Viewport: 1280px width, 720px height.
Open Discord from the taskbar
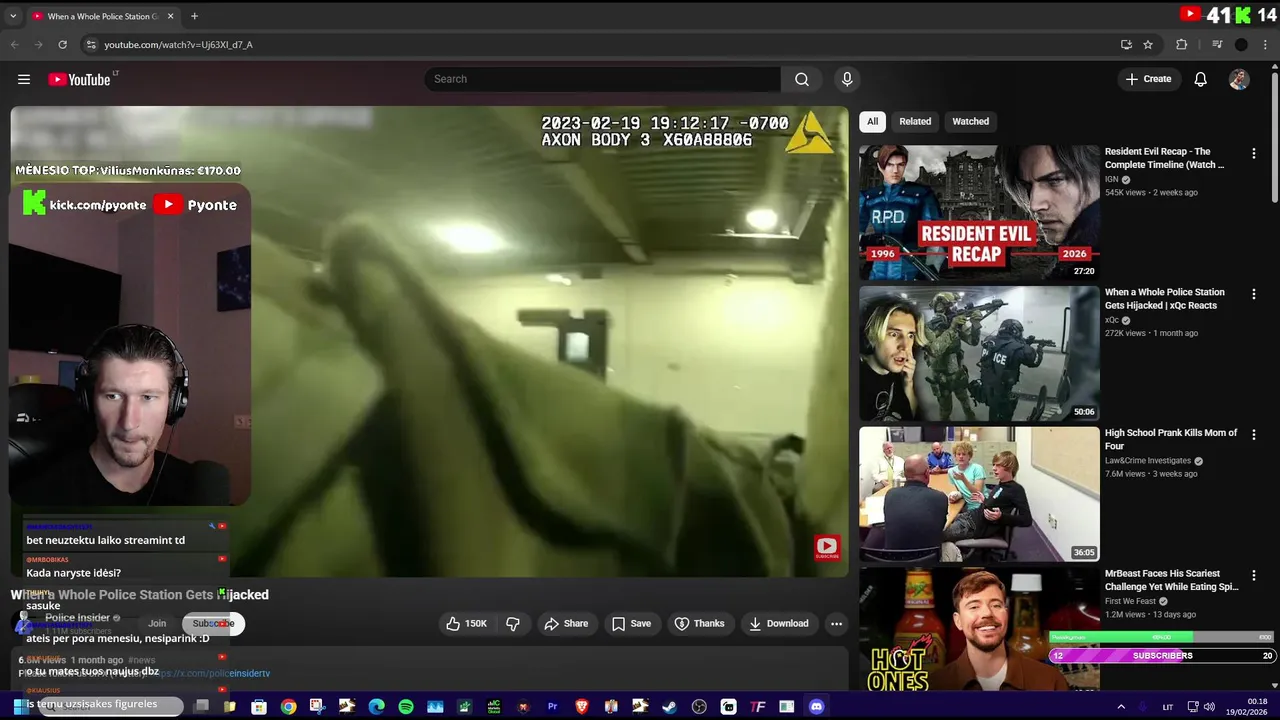pyautogui.click(x=816, y=707)
